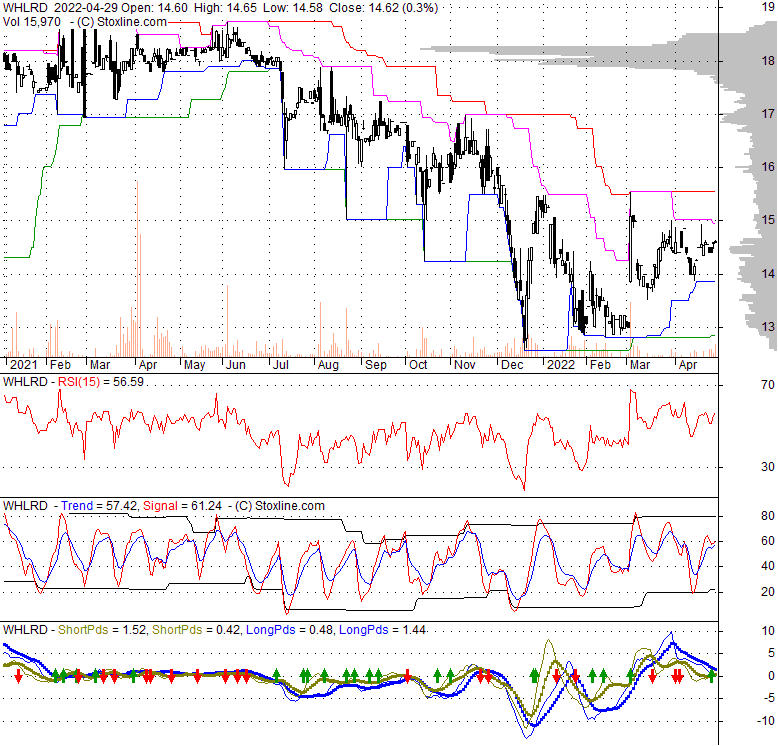
Task: Click the 'Signal' label in oscillator panel
Action: click(160, 506)
